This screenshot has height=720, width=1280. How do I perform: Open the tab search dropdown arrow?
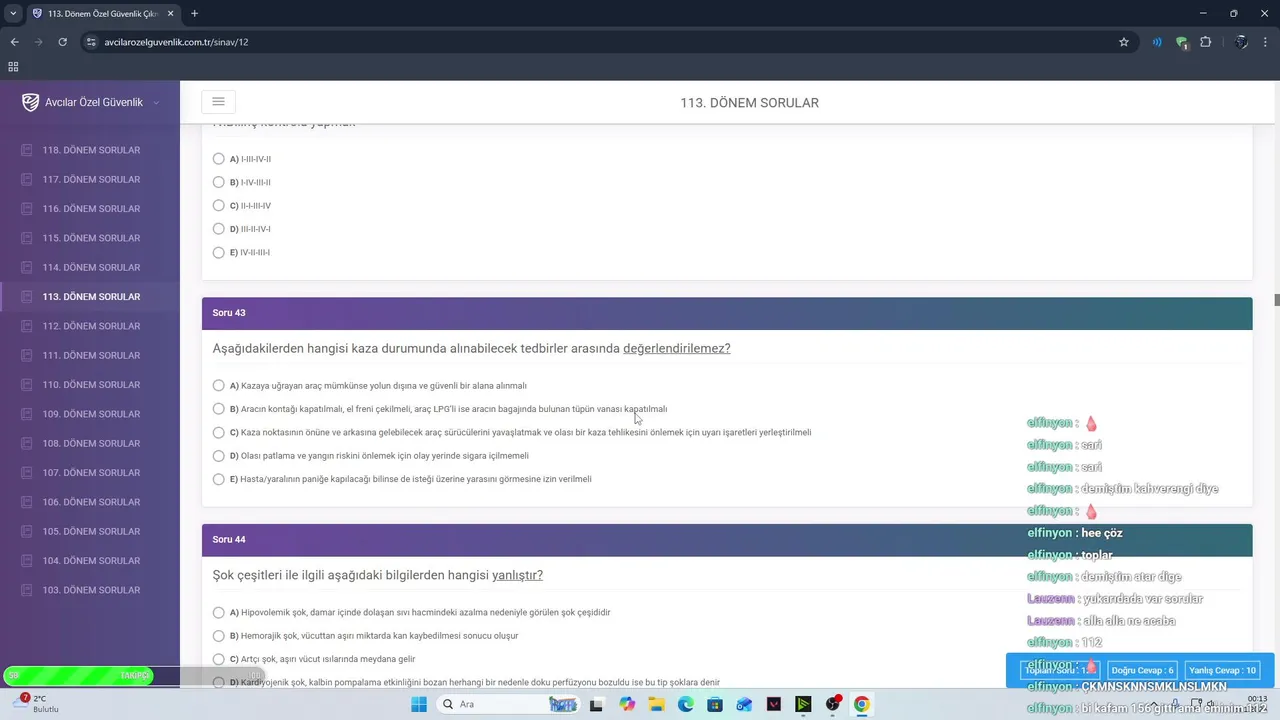pyautogui.click(x=12, y=13)
